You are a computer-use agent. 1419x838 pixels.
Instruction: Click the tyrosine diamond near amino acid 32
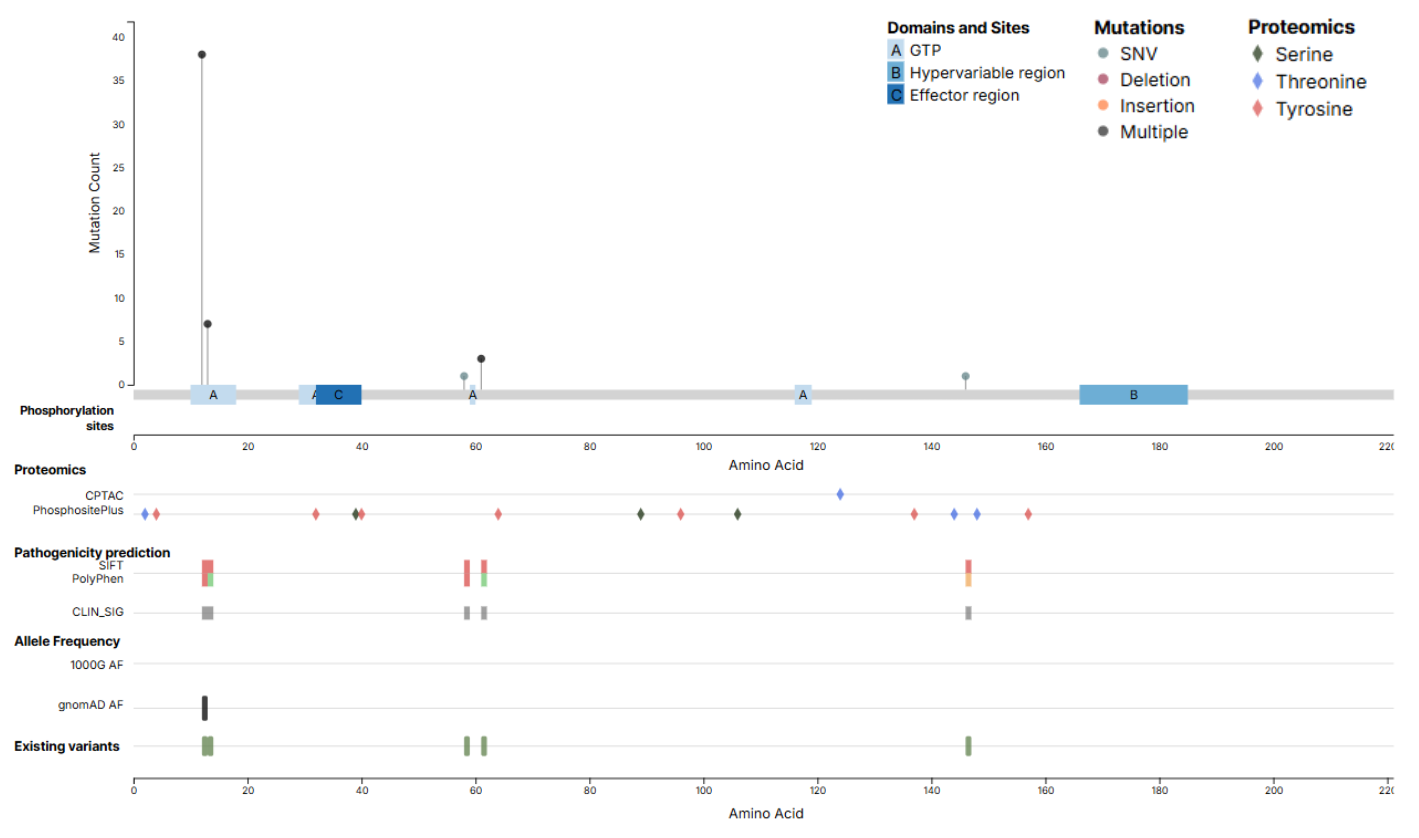click(x=316, y=514)
